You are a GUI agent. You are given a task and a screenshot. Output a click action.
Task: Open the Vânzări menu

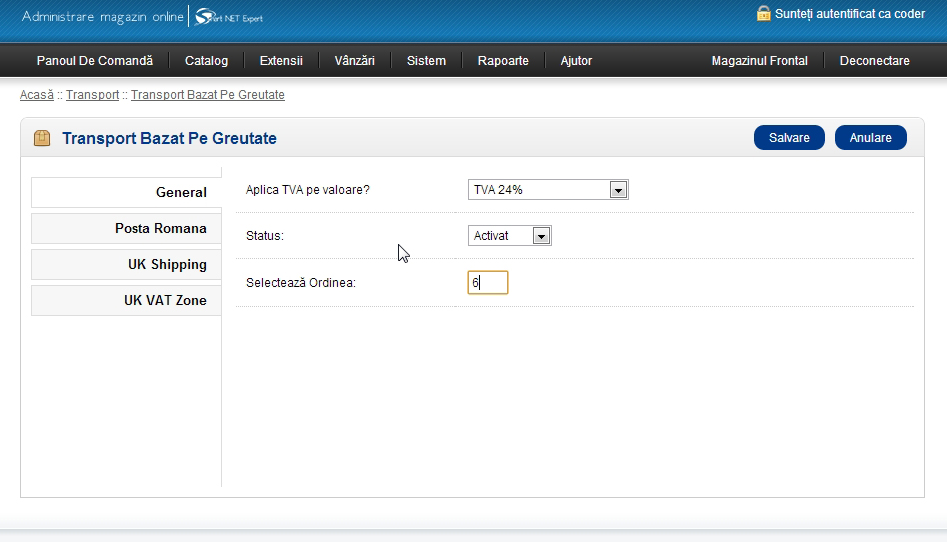(355, 61)
